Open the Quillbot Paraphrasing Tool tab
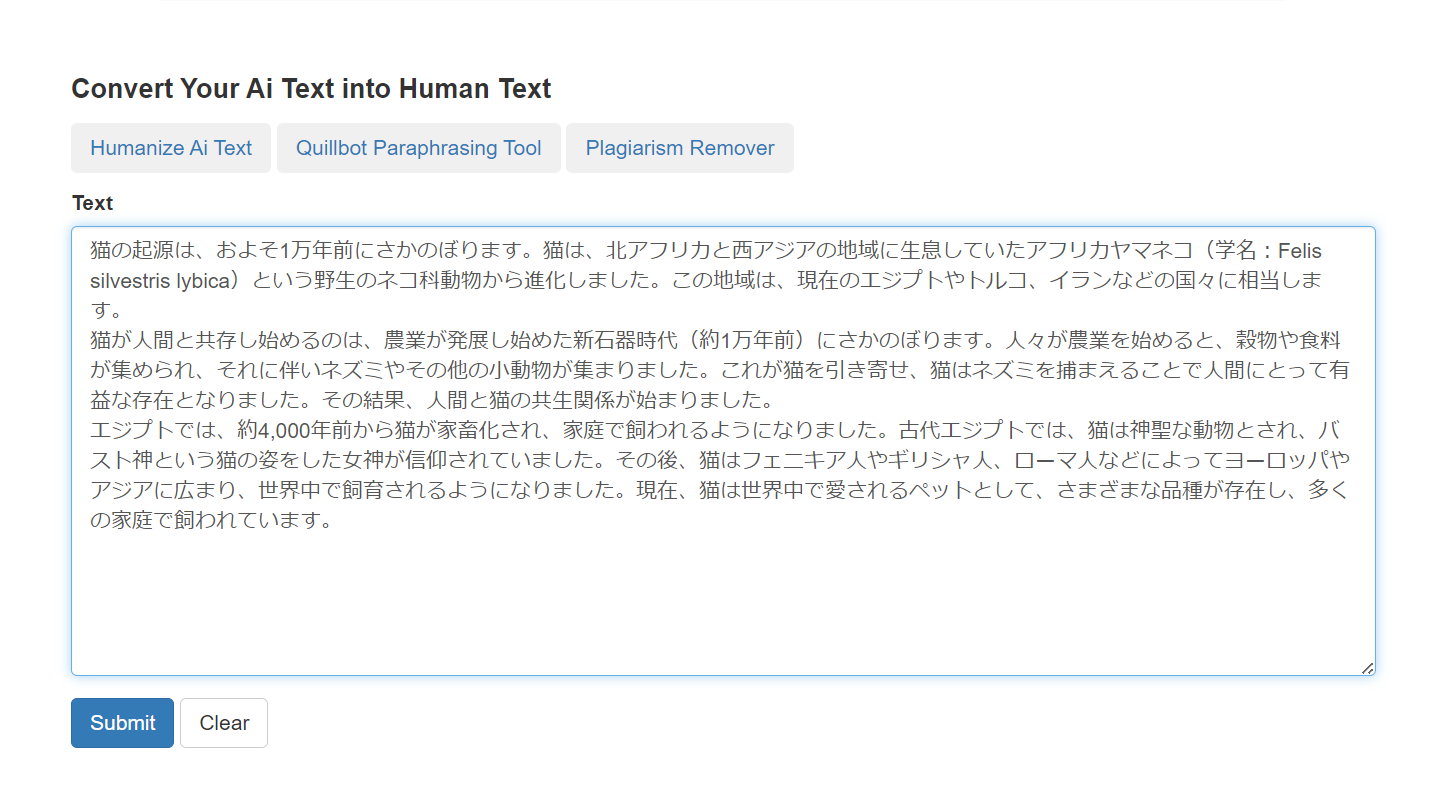This screenshot has width=1452, height=790. [418, 147]
